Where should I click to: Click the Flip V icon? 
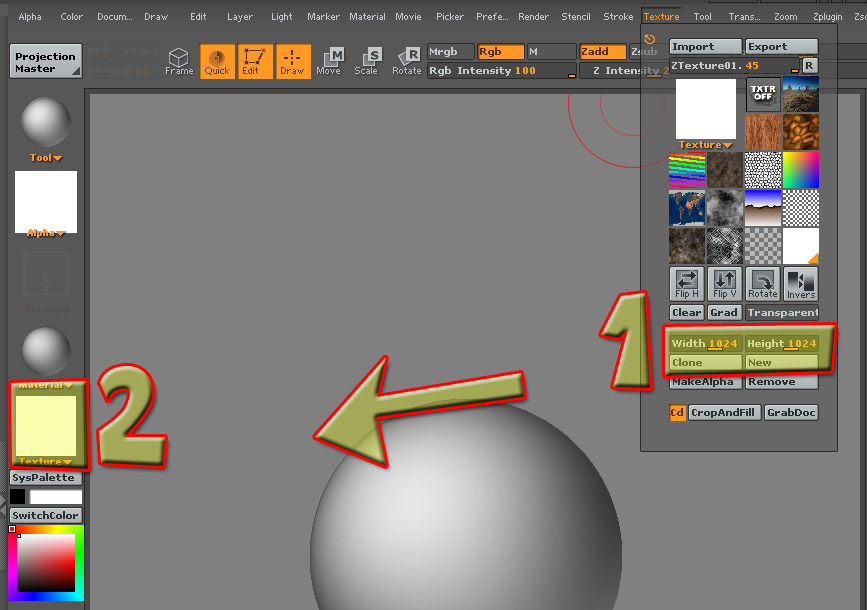pos(725,284)
